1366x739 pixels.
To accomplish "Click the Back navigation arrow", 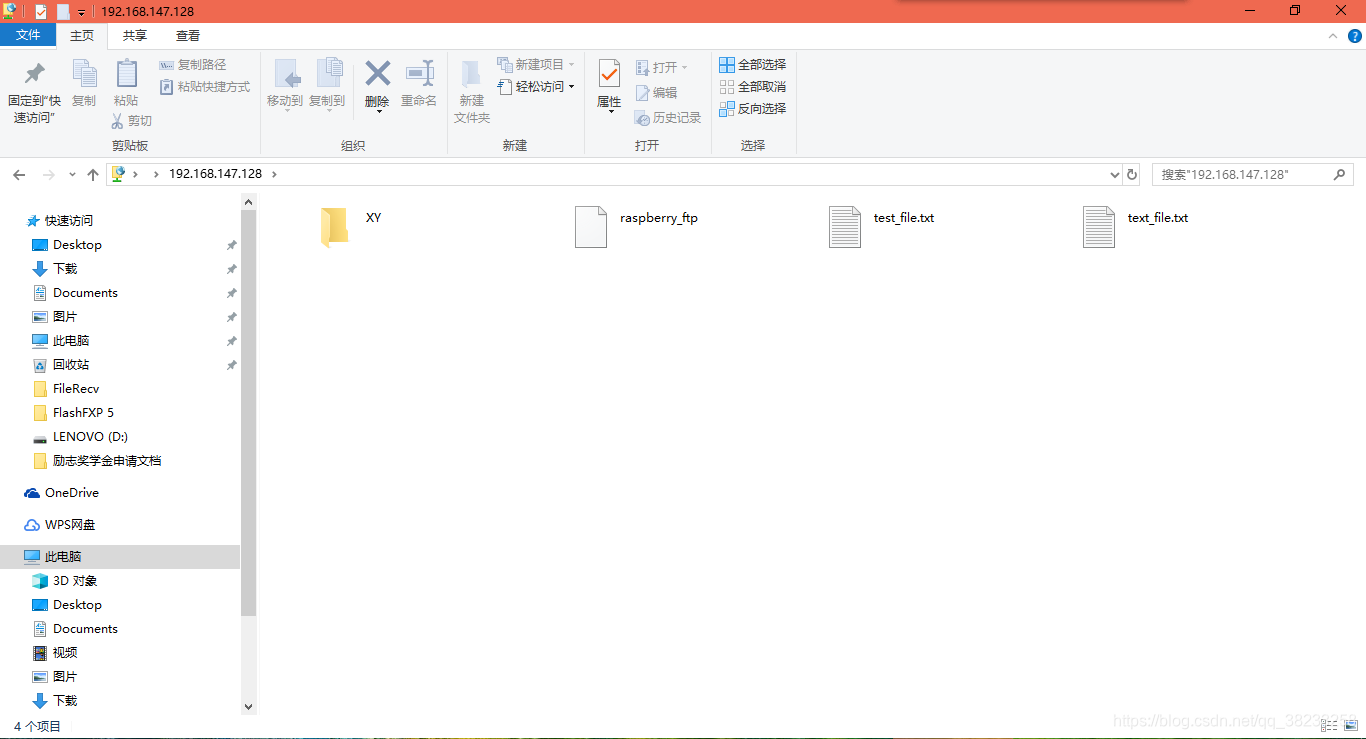I will (19, 174).
